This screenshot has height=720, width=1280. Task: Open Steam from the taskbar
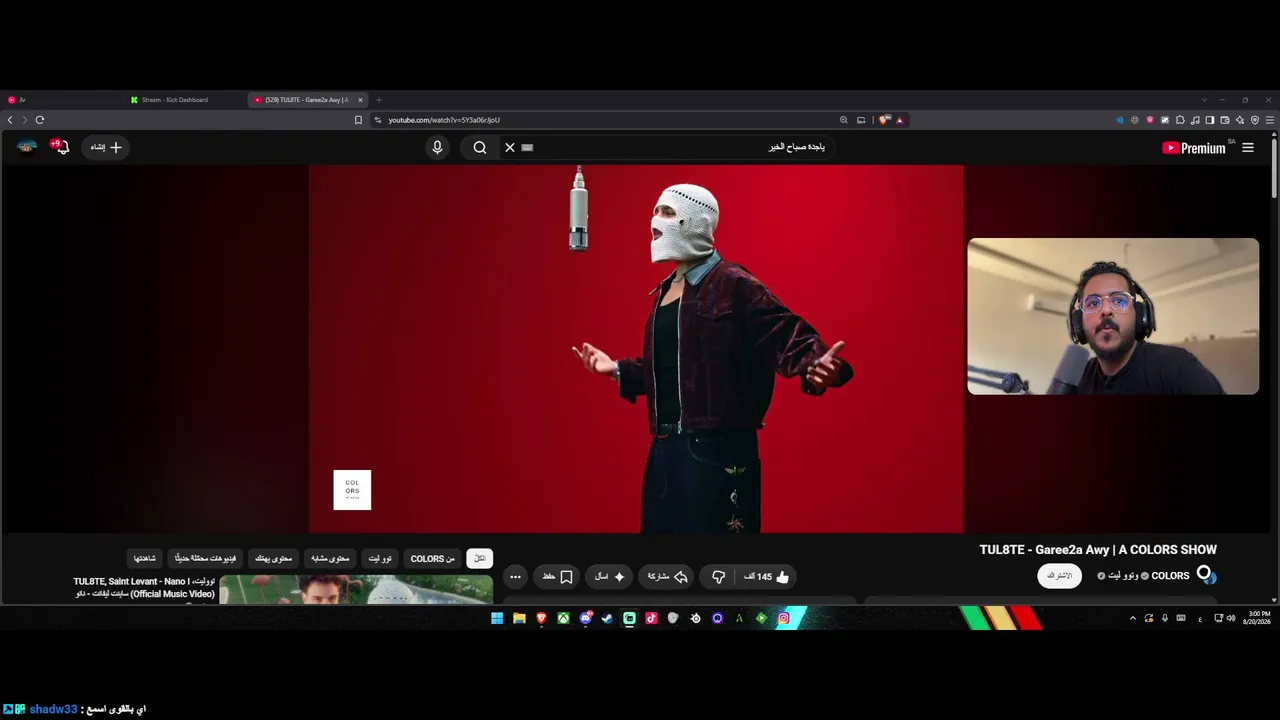click(607, 619)
